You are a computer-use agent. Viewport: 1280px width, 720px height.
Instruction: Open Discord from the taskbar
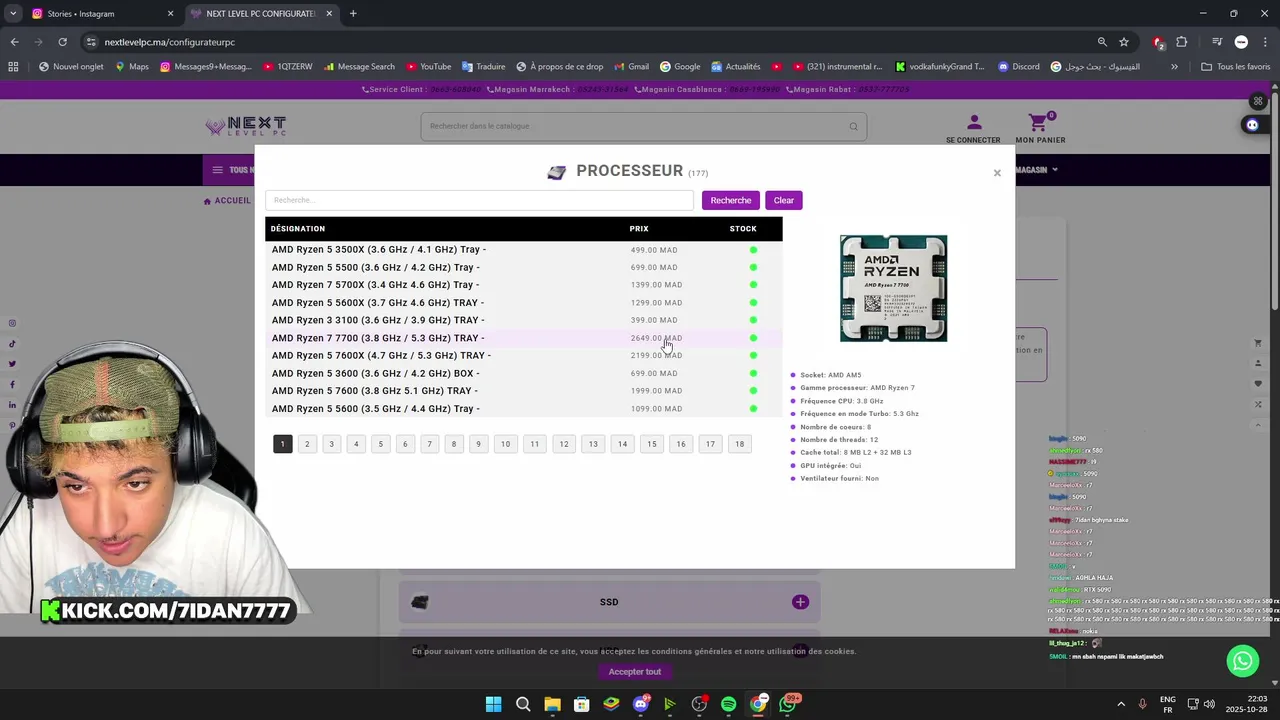click(641, 704)
